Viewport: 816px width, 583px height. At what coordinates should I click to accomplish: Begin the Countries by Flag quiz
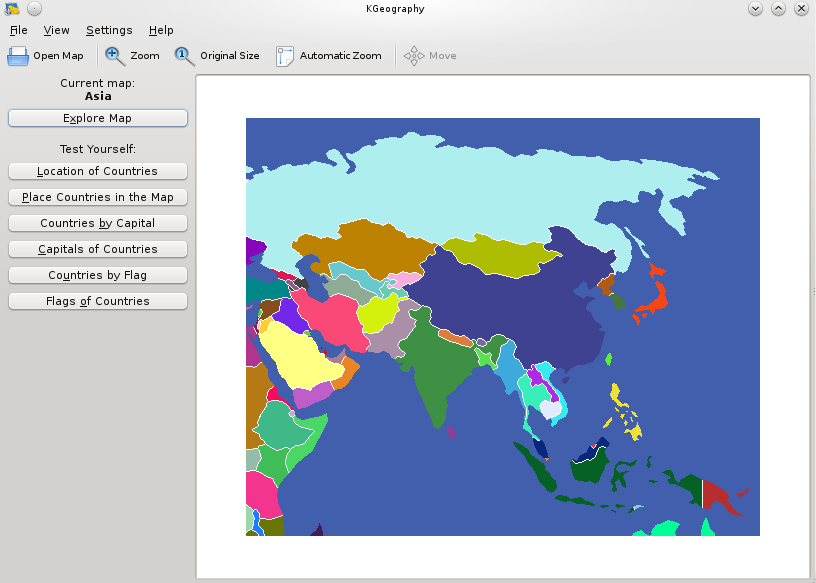coord(97,275)
